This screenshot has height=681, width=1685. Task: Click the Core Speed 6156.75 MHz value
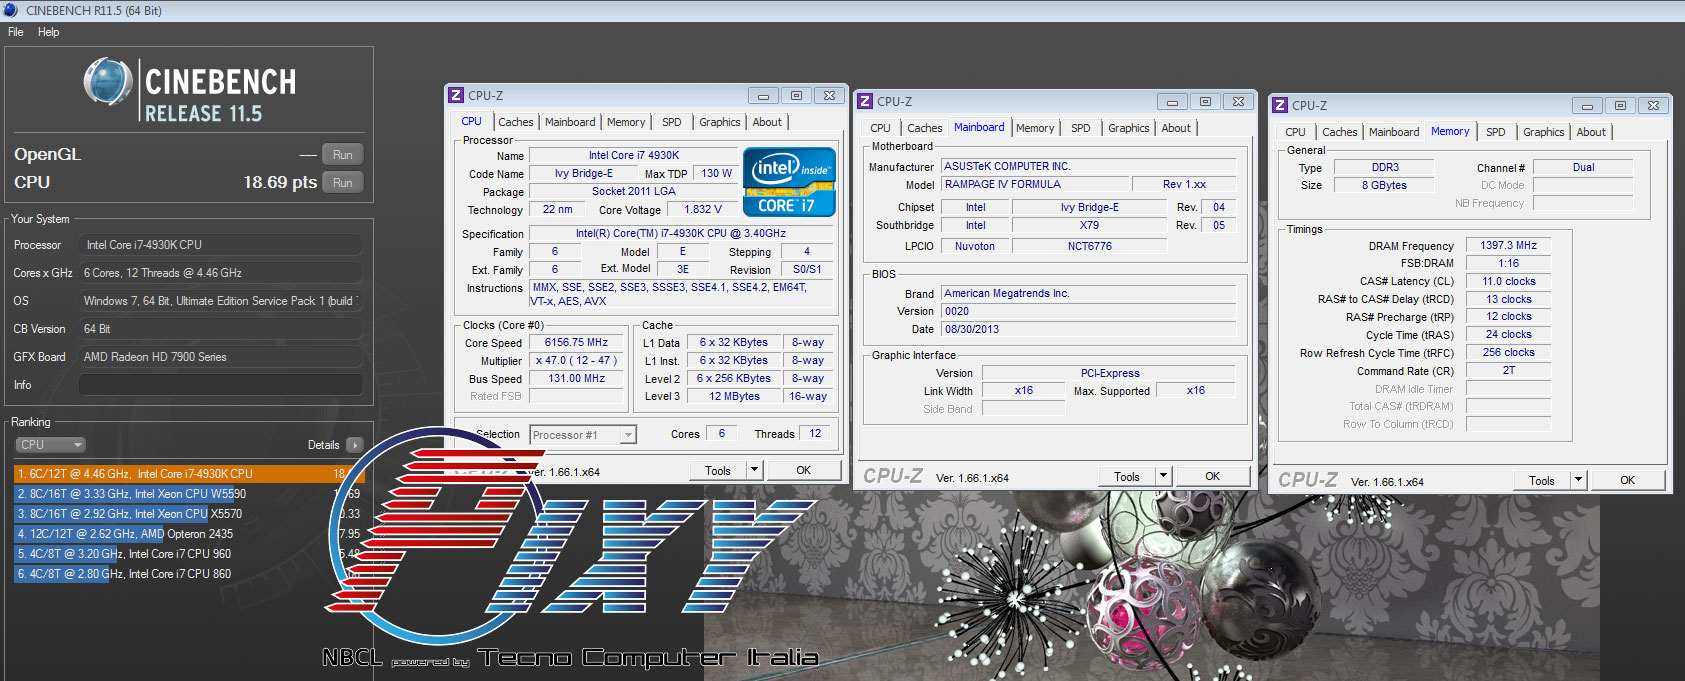tap(576, 343)
